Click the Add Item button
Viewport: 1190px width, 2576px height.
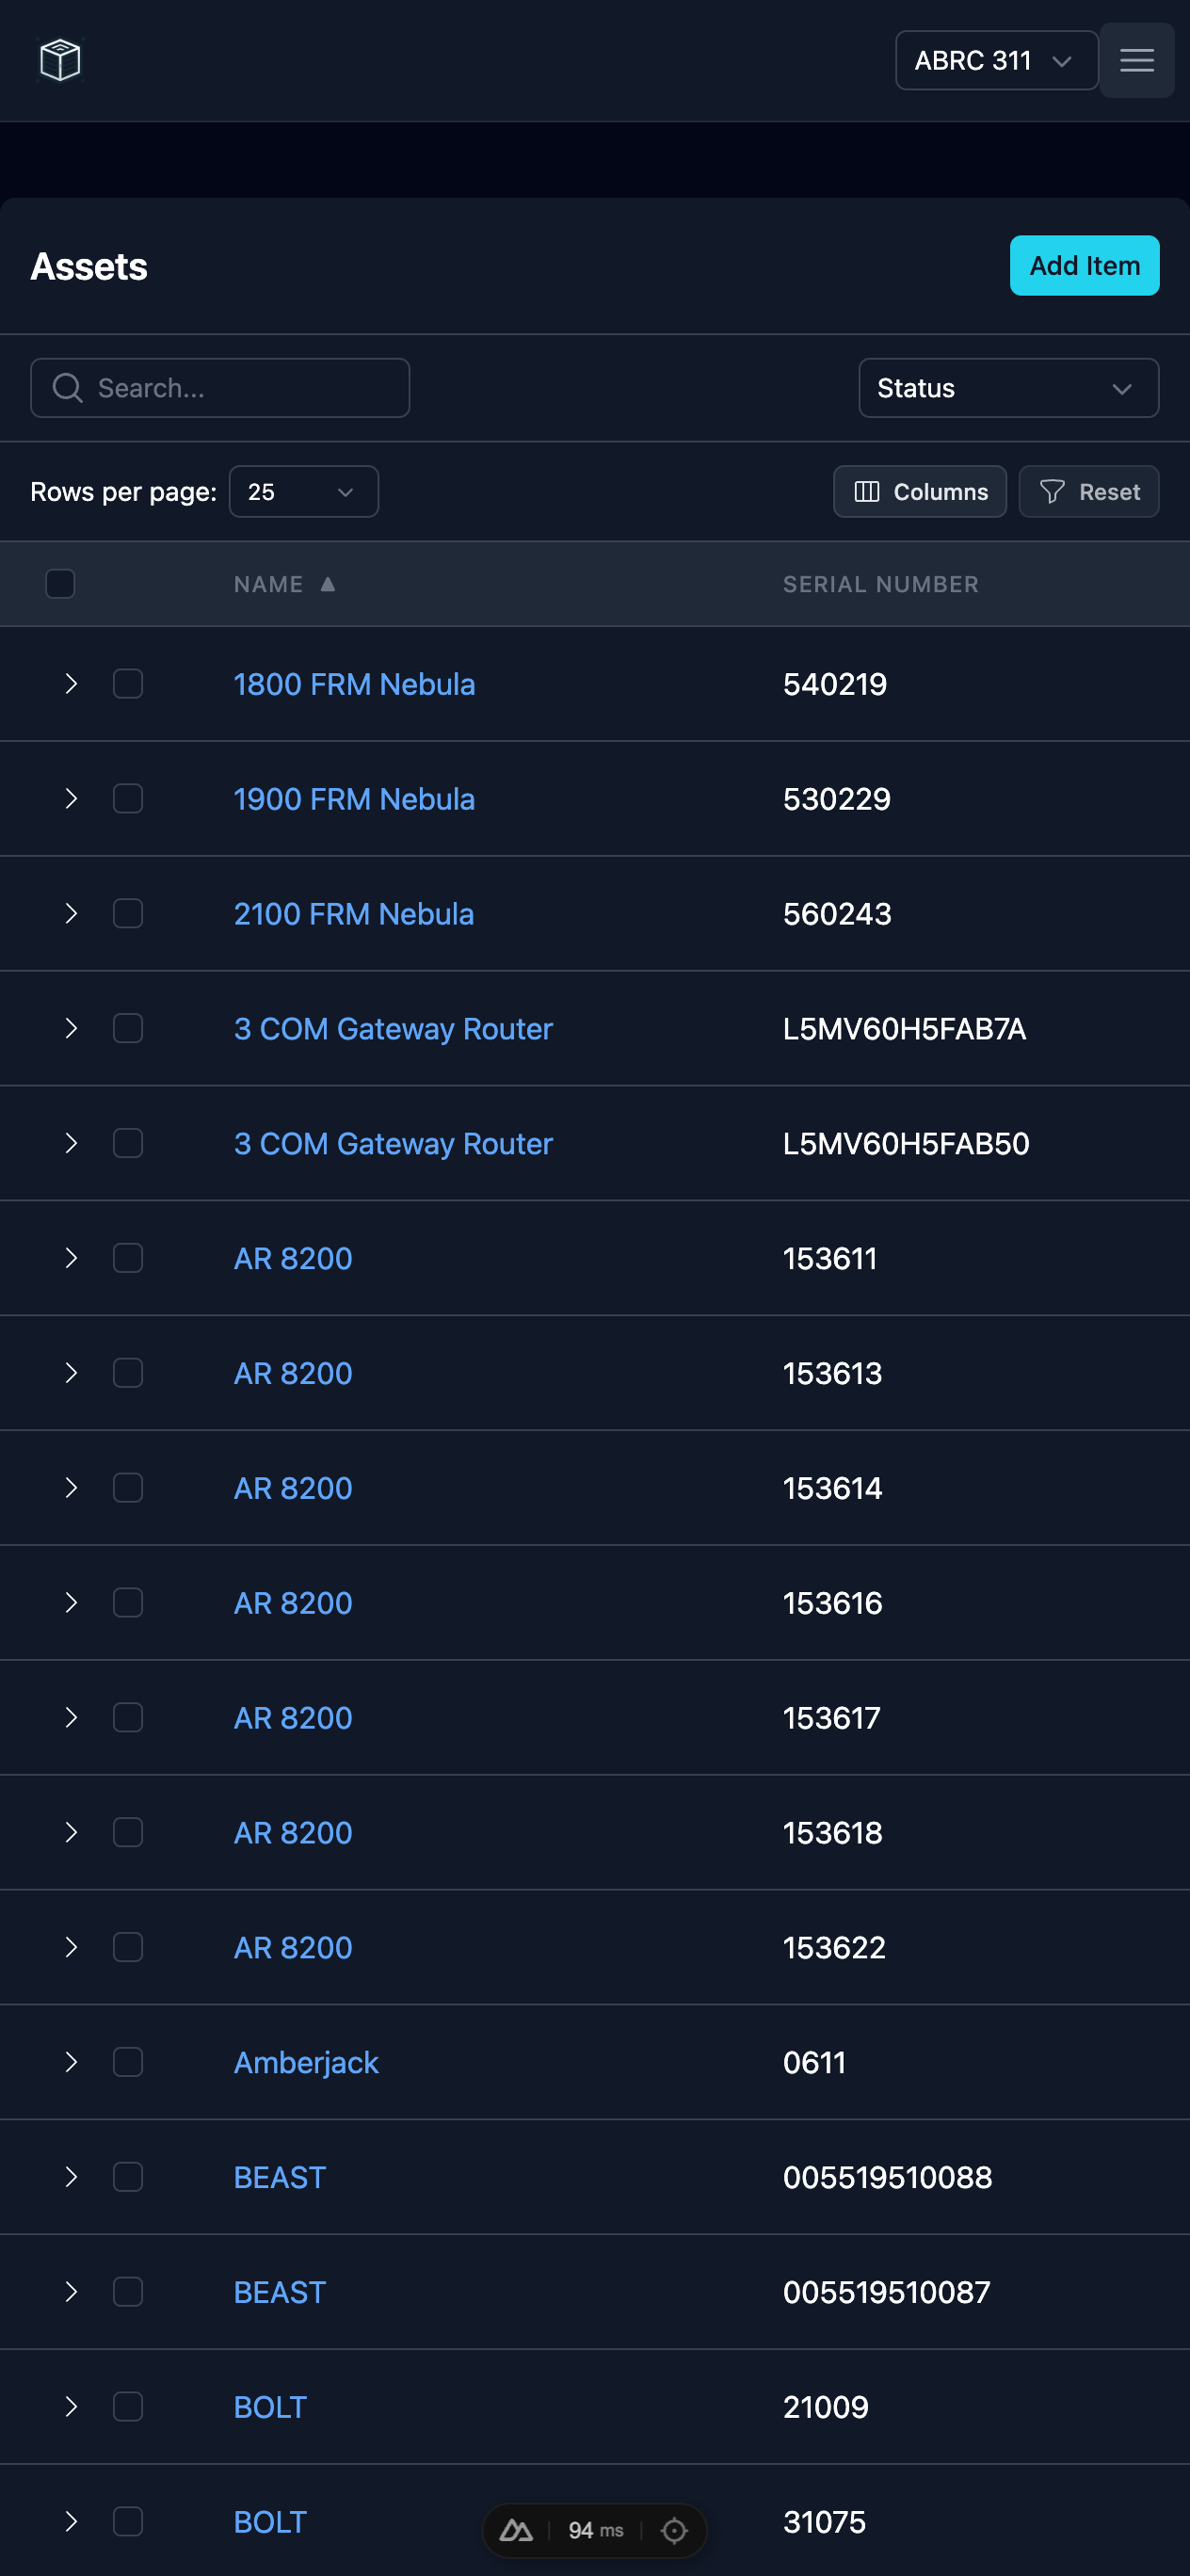tap(1084, 266)
